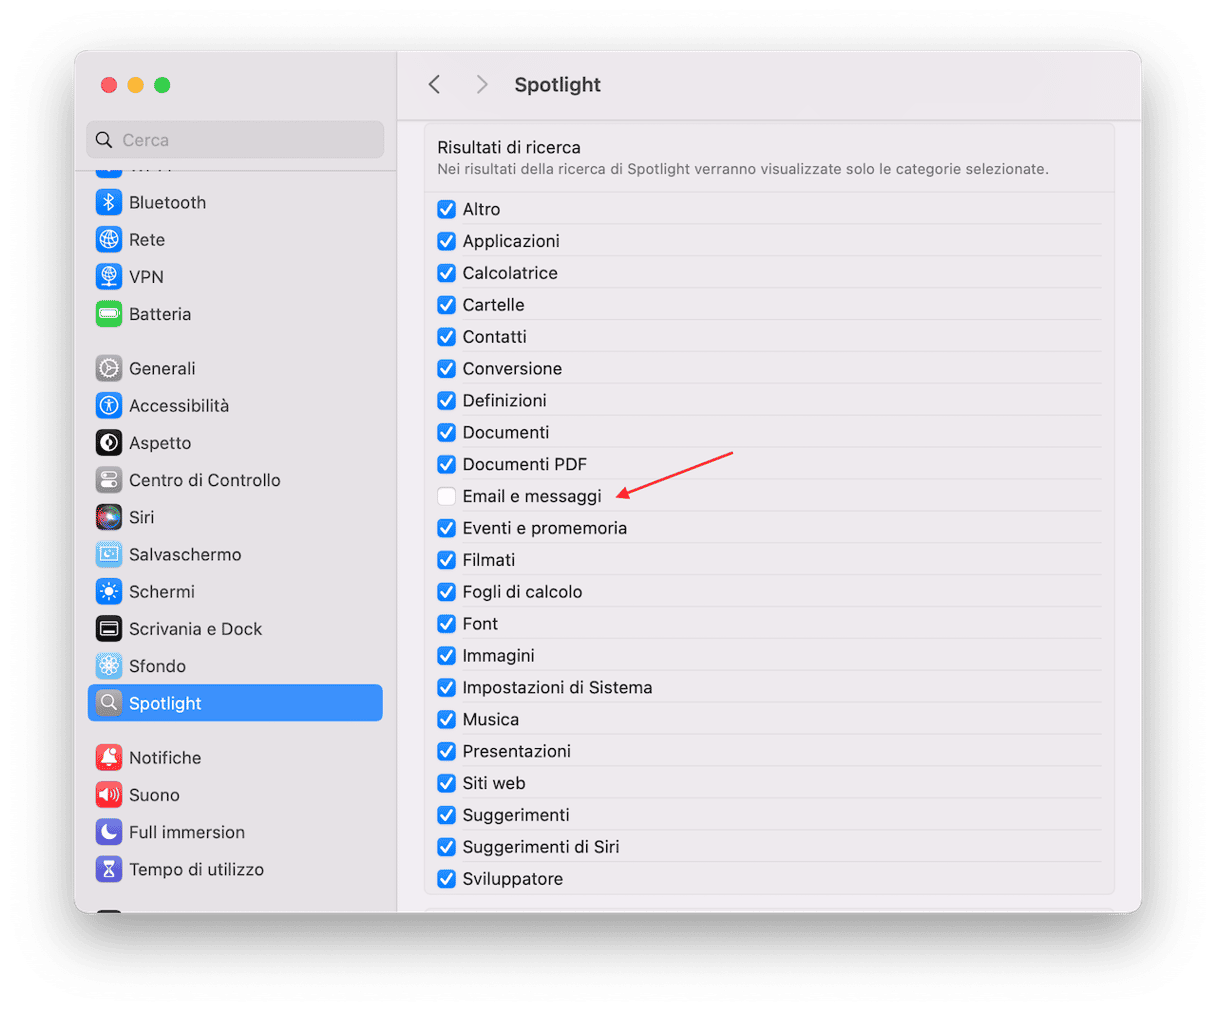Open Bluetooth label in the sidebar
The height and width of the screenshot is (1011, 1216).
click(167, 202)
